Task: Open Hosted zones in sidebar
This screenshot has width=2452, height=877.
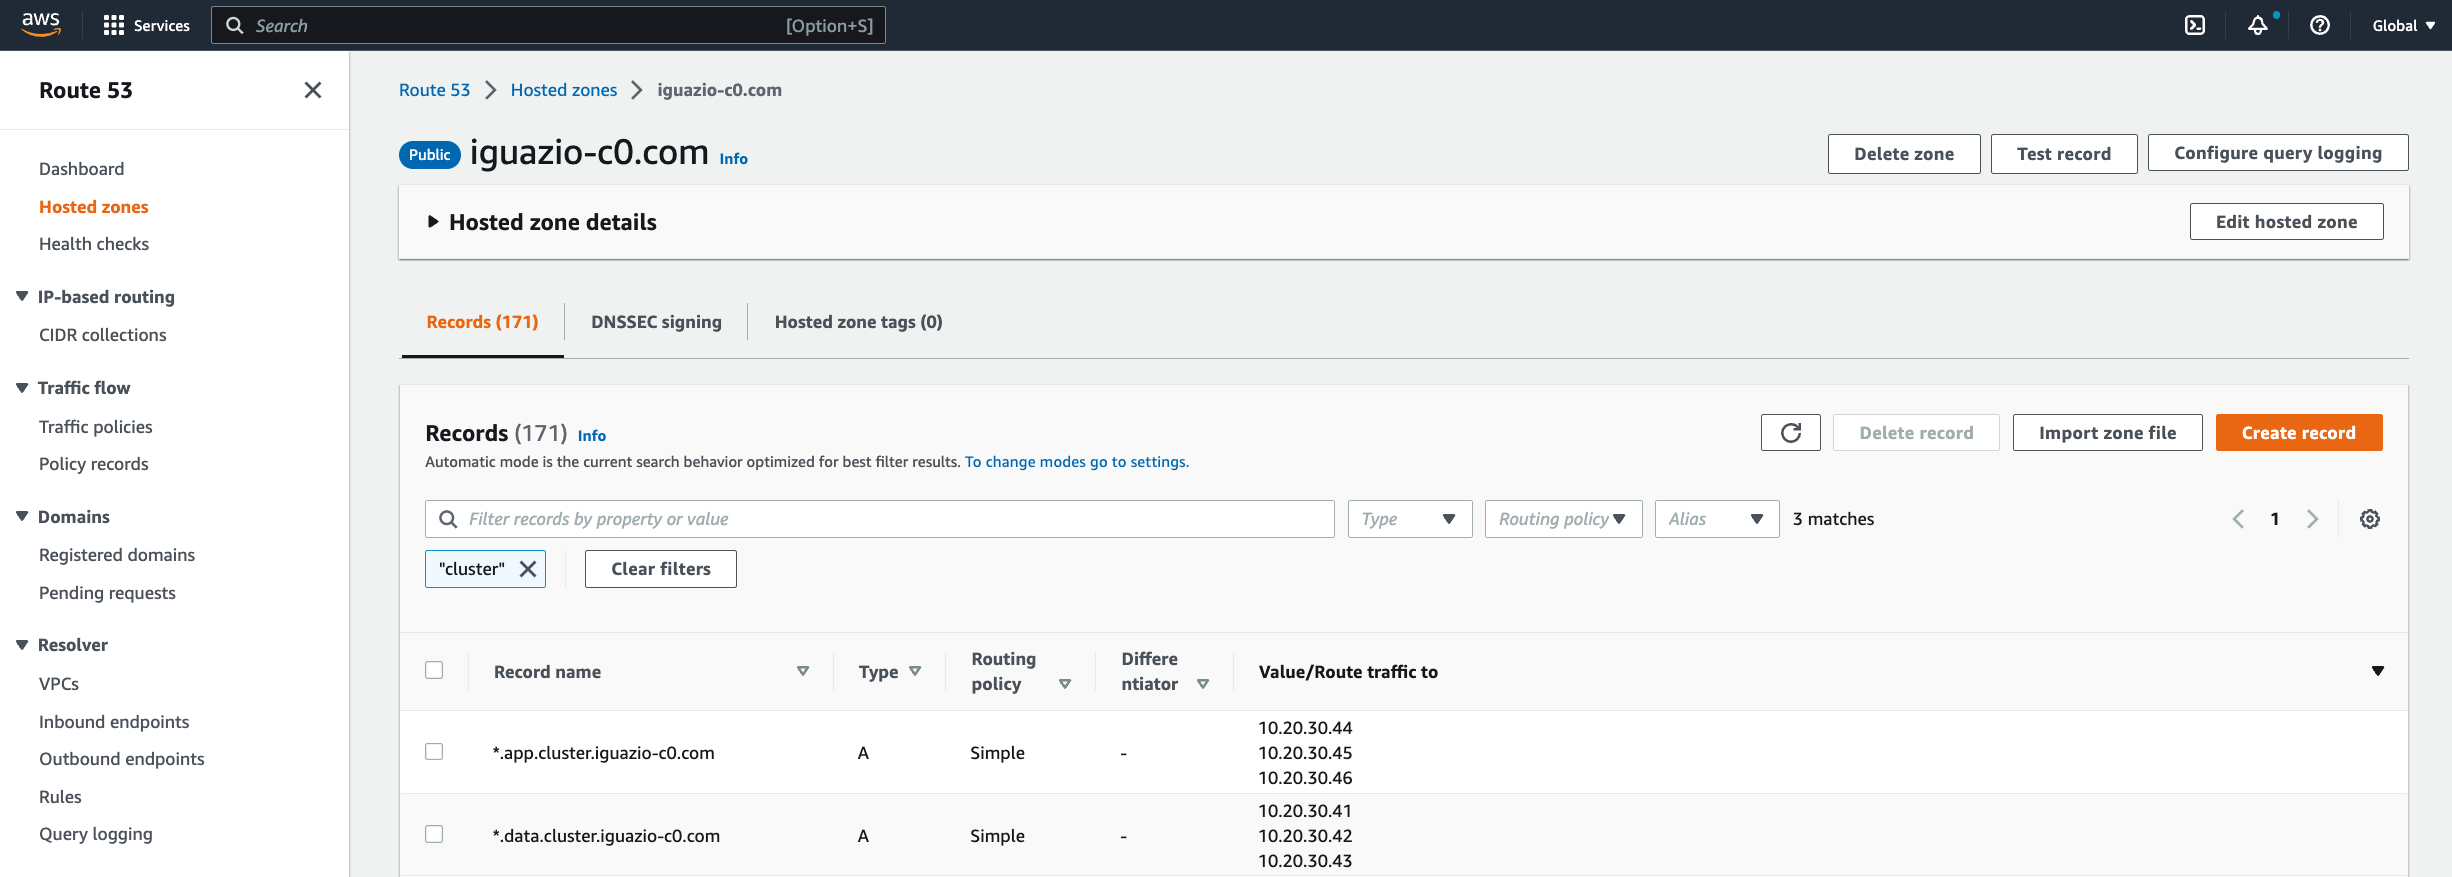Action: [94, 207]
